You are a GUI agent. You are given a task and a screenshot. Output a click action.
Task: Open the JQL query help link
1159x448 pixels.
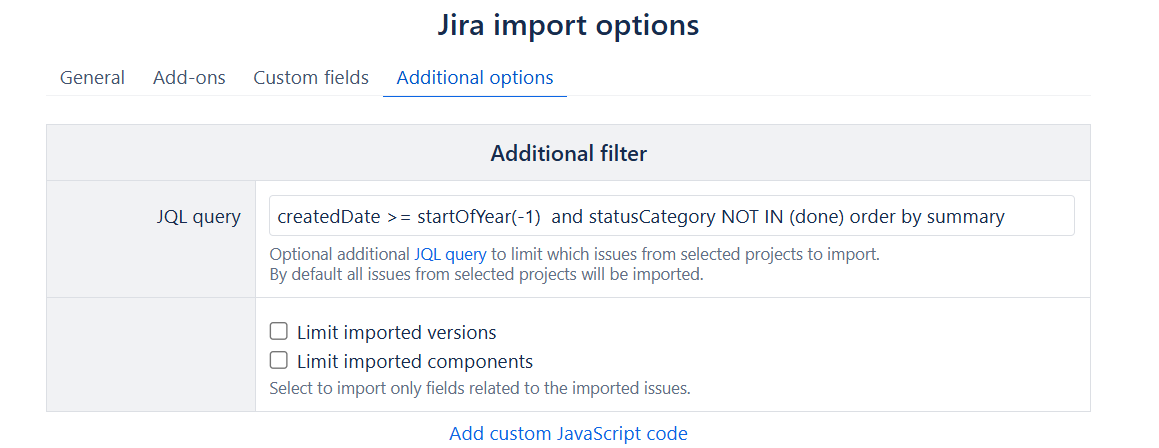450,255
